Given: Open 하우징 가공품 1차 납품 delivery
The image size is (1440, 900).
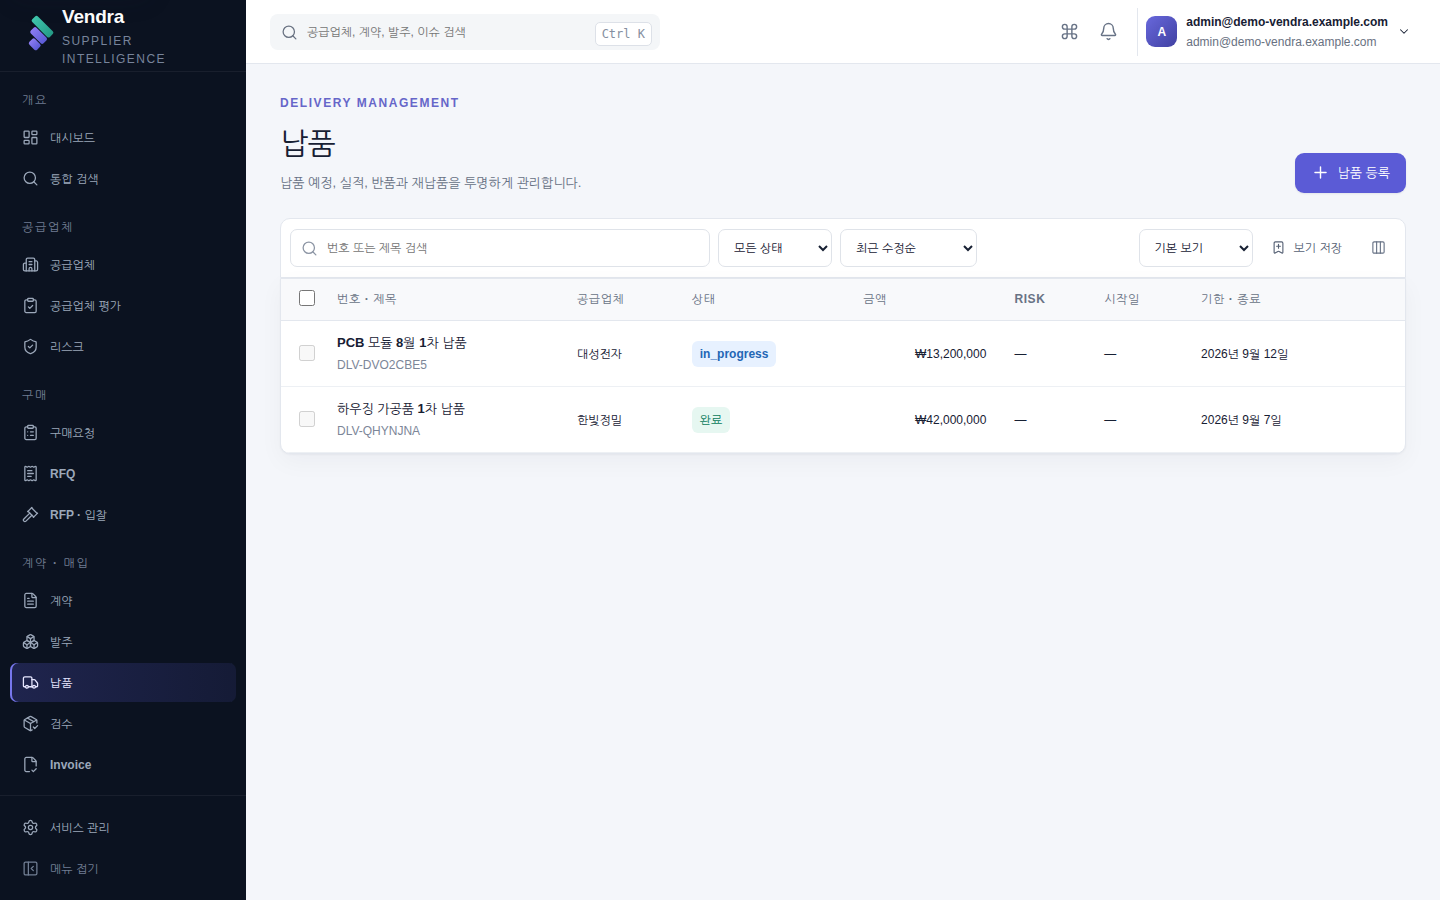Looking at the screenshot, I should [x=401, y=409].
